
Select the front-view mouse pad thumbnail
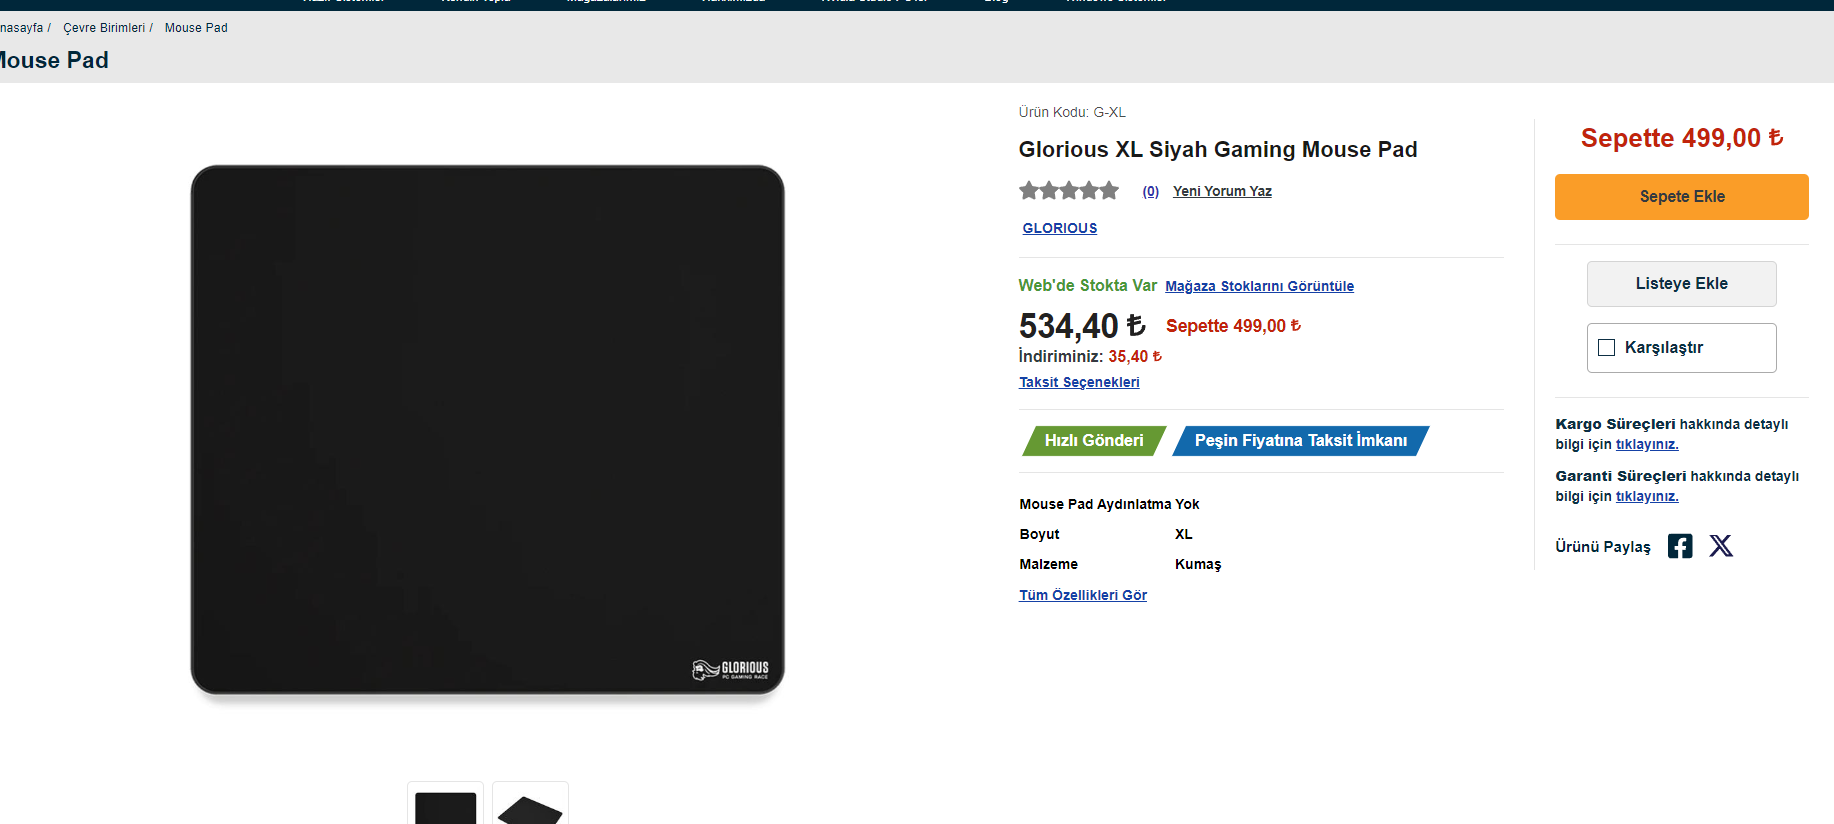coord(446,803)
